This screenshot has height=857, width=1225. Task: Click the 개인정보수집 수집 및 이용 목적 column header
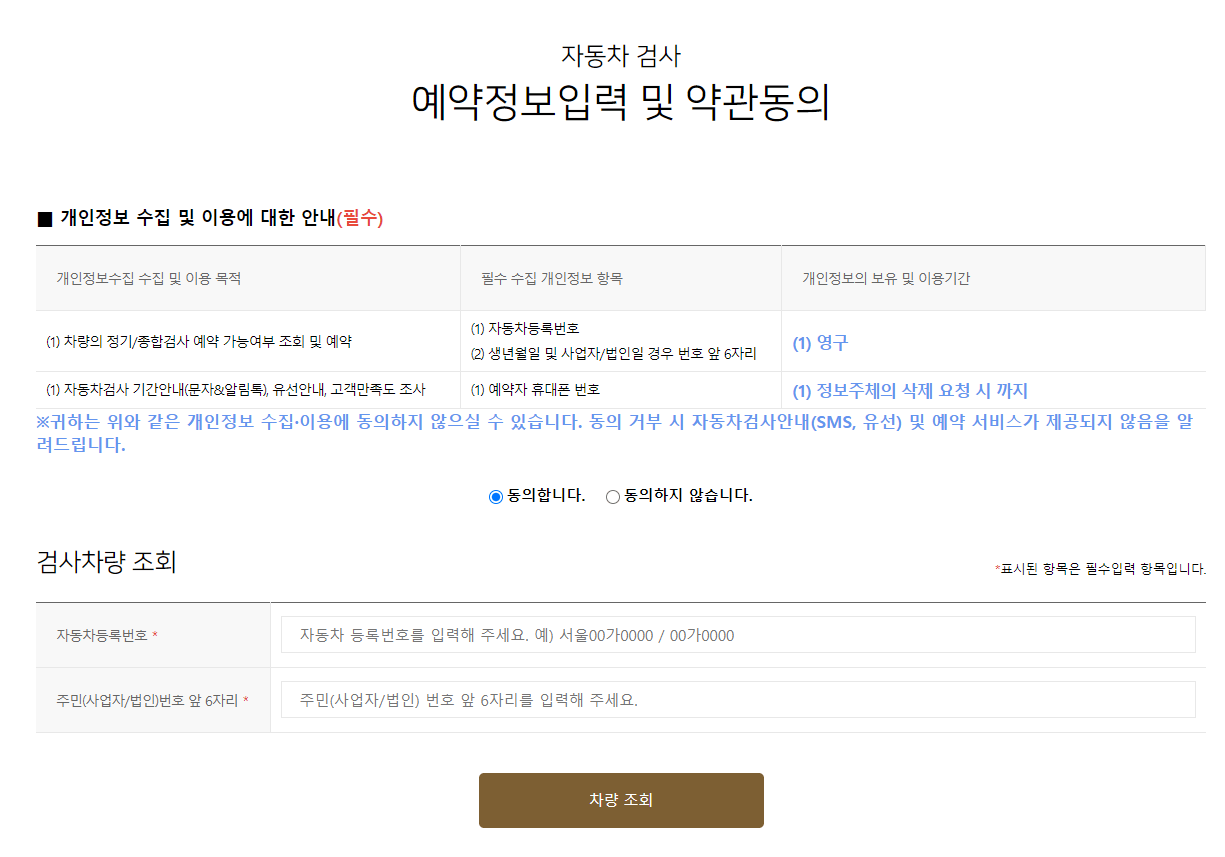tap(145, 278)
